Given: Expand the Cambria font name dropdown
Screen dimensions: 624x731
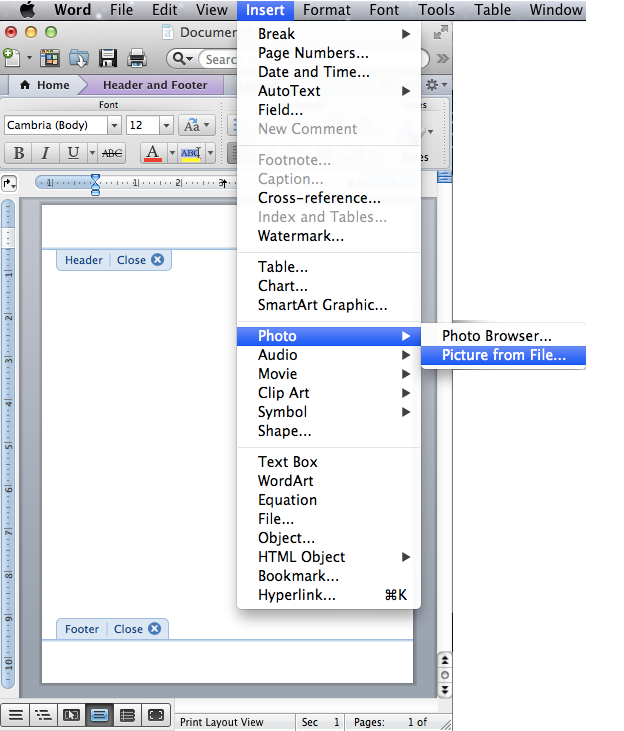Looking at the screenshot, I should 114,125.
